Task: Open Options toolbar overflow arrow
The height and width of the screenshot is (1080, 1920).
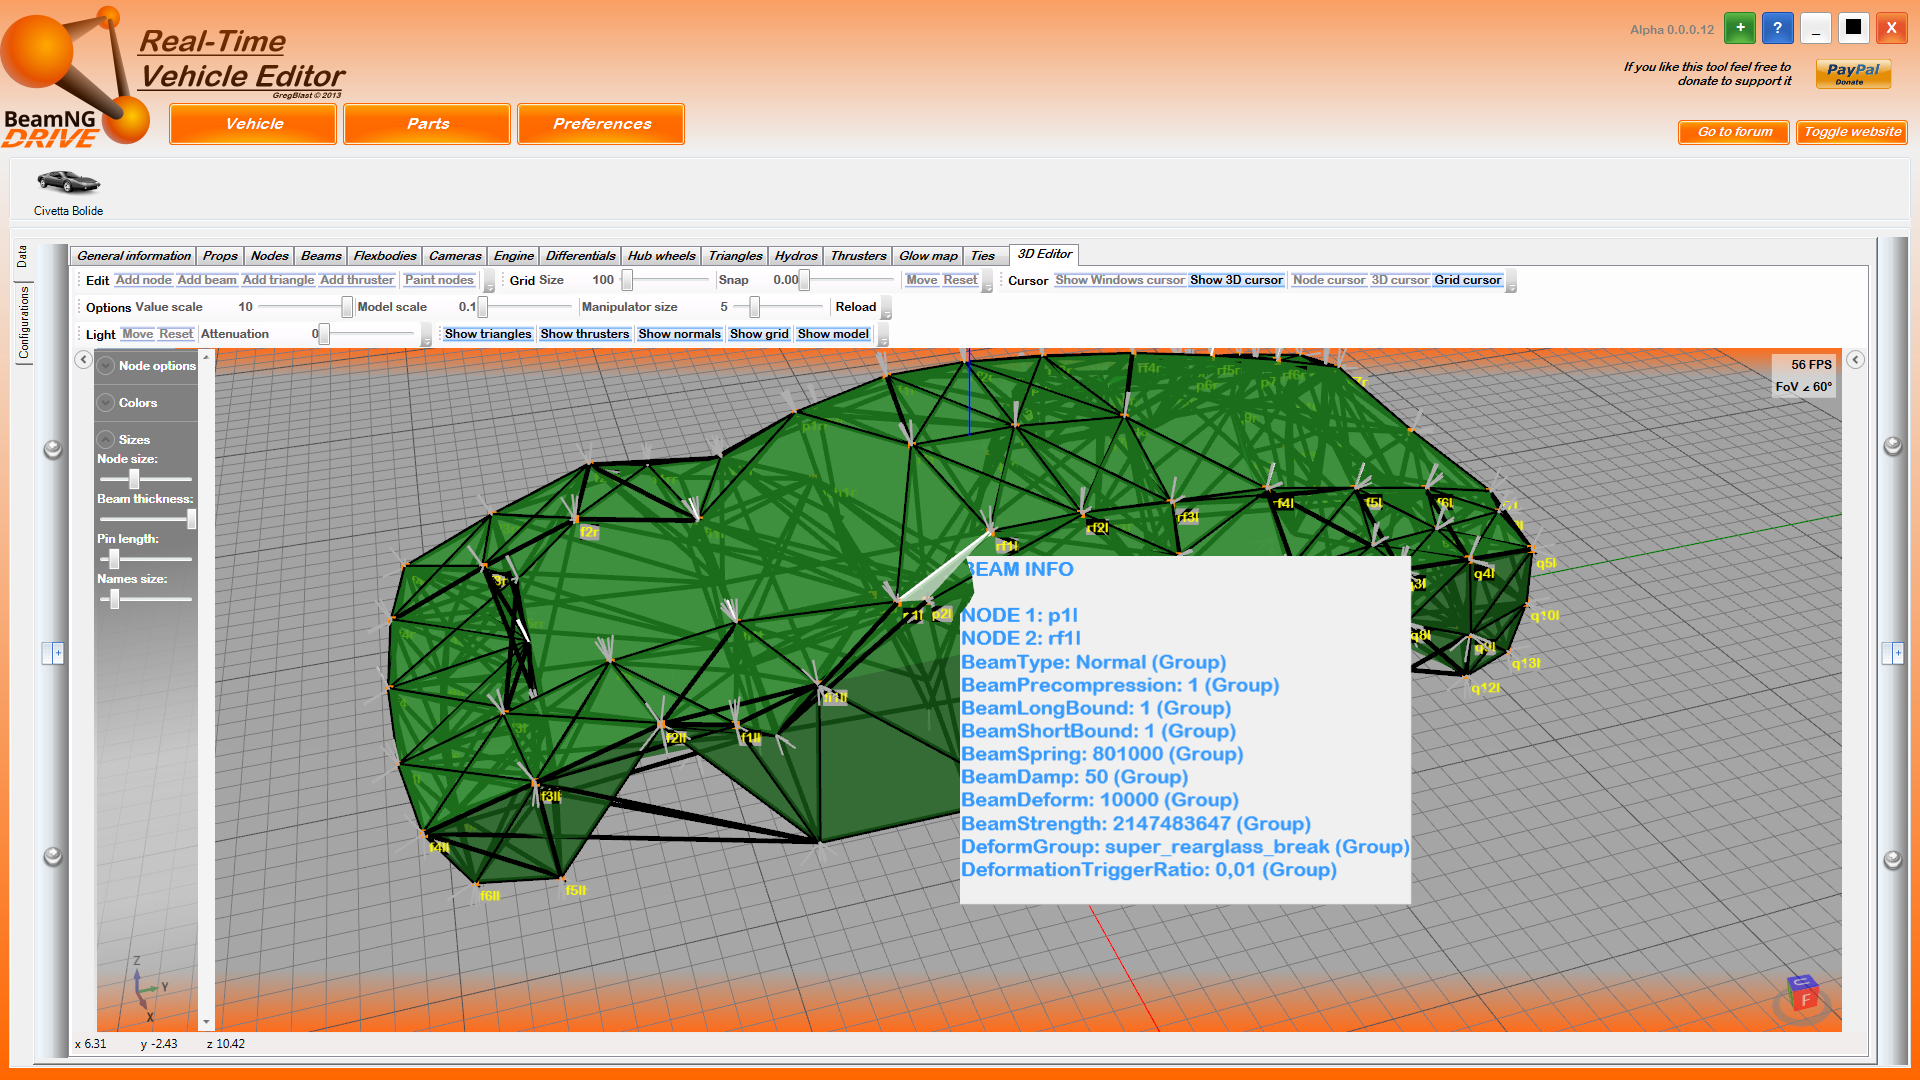Action: point(886,310)
